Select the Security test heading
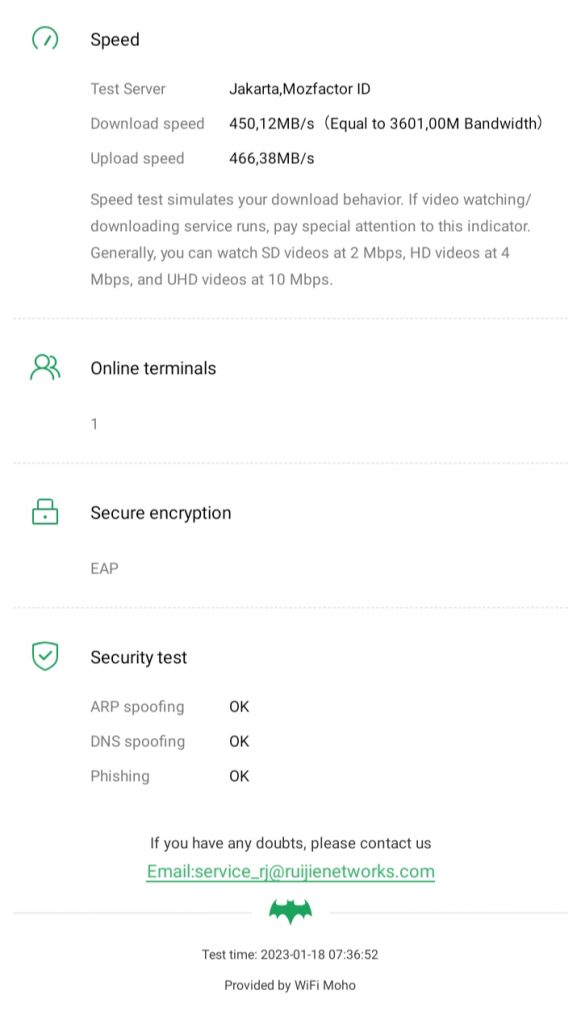This screenshot has width=581, height=1024. point(138,657)
